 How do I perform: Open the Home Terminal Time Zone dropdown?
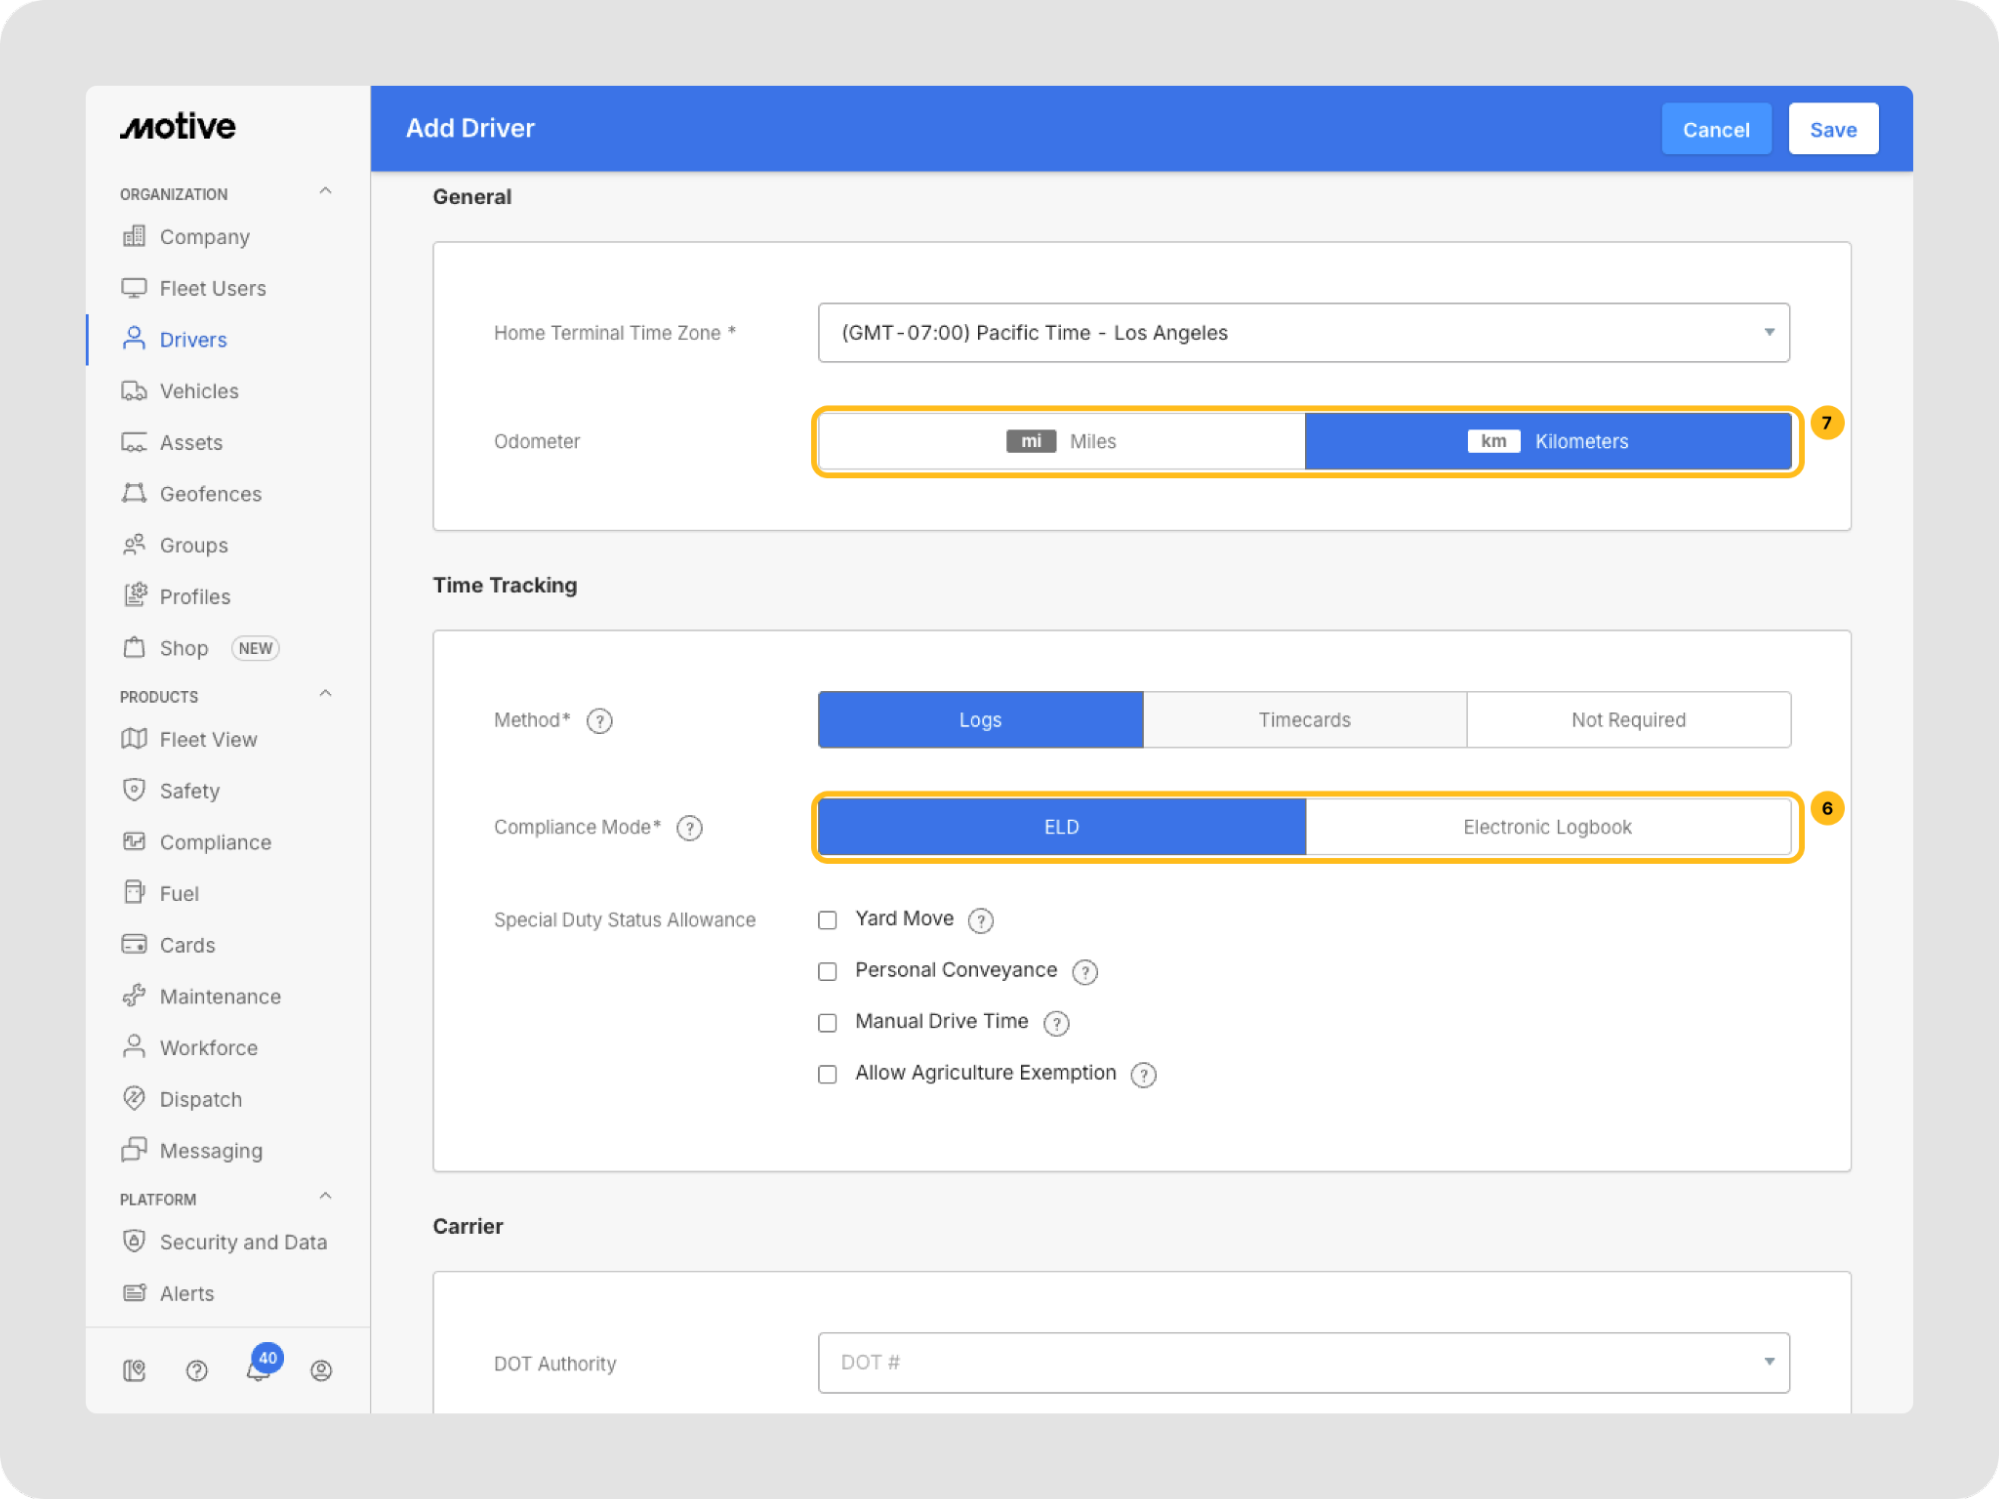(x=1303, y=333)
